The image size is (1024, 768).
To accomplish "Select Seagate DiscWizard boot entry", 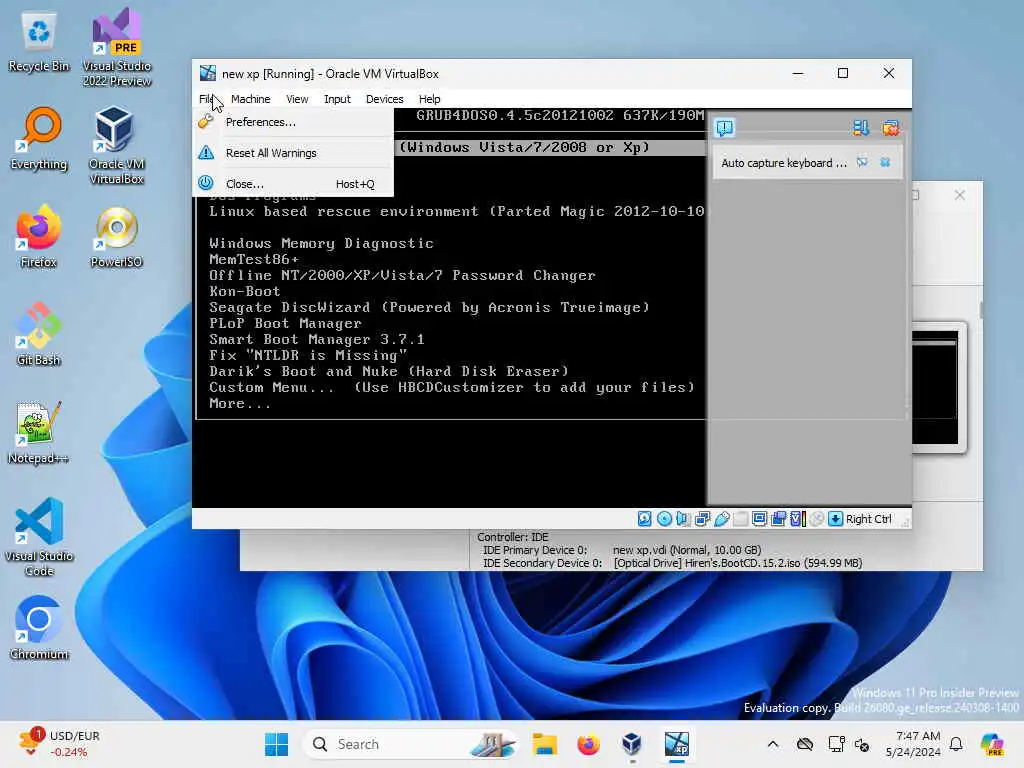I will [429, 307].
